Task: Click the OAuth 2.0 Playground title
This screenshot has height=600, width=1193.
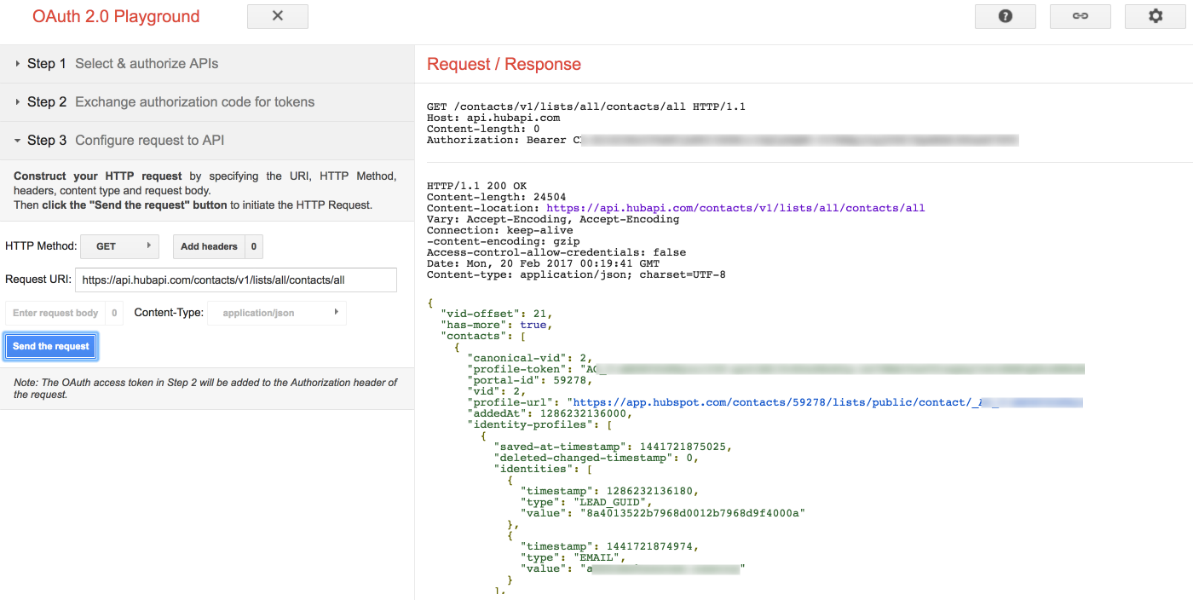Action: point(116,16)
